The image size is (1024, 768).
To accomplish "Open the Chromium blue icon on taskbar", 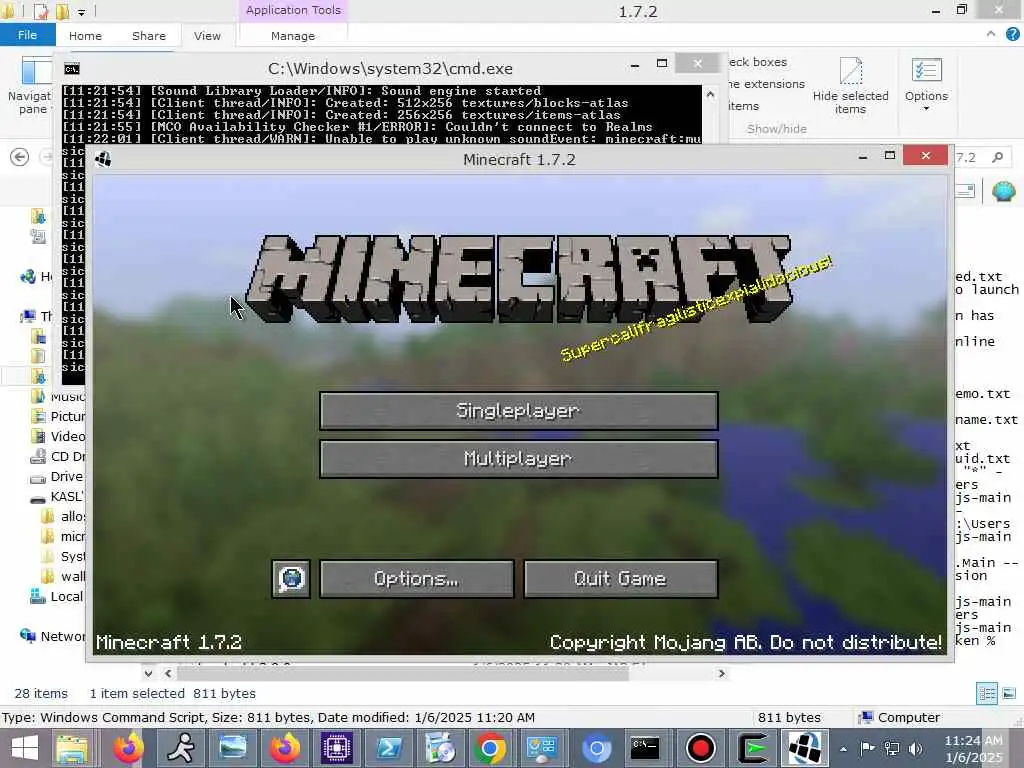I will coord(596,748).
